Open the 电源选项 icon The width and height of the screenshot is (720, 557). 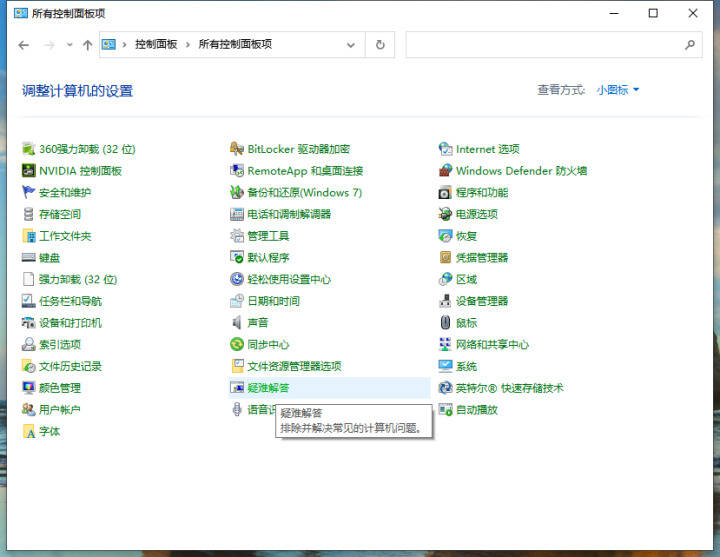(x=445, y=214)
